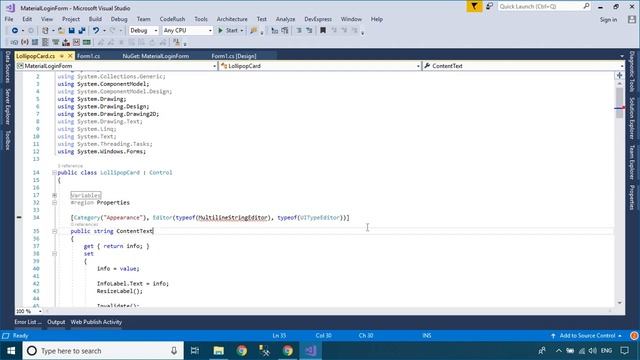This screenshot has height=360, width=640.
Task: Click the Open File folder icon
Action: 61,31
